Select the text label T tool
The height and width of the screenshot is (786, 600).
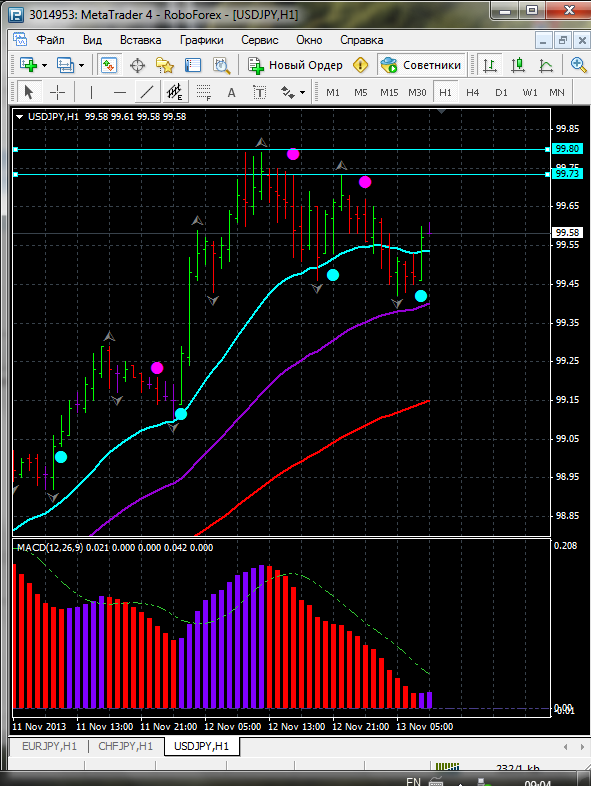coord(259,92)
